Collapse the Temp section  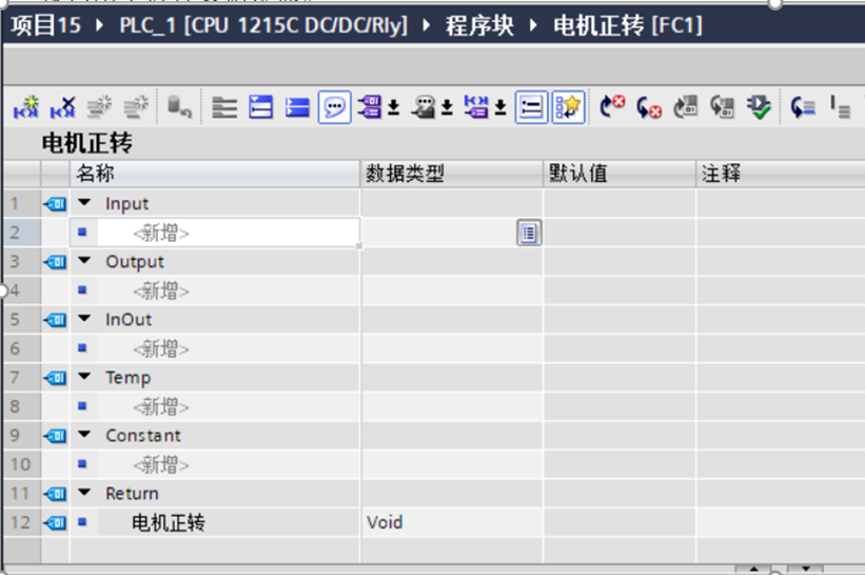(x=84, y=376)
